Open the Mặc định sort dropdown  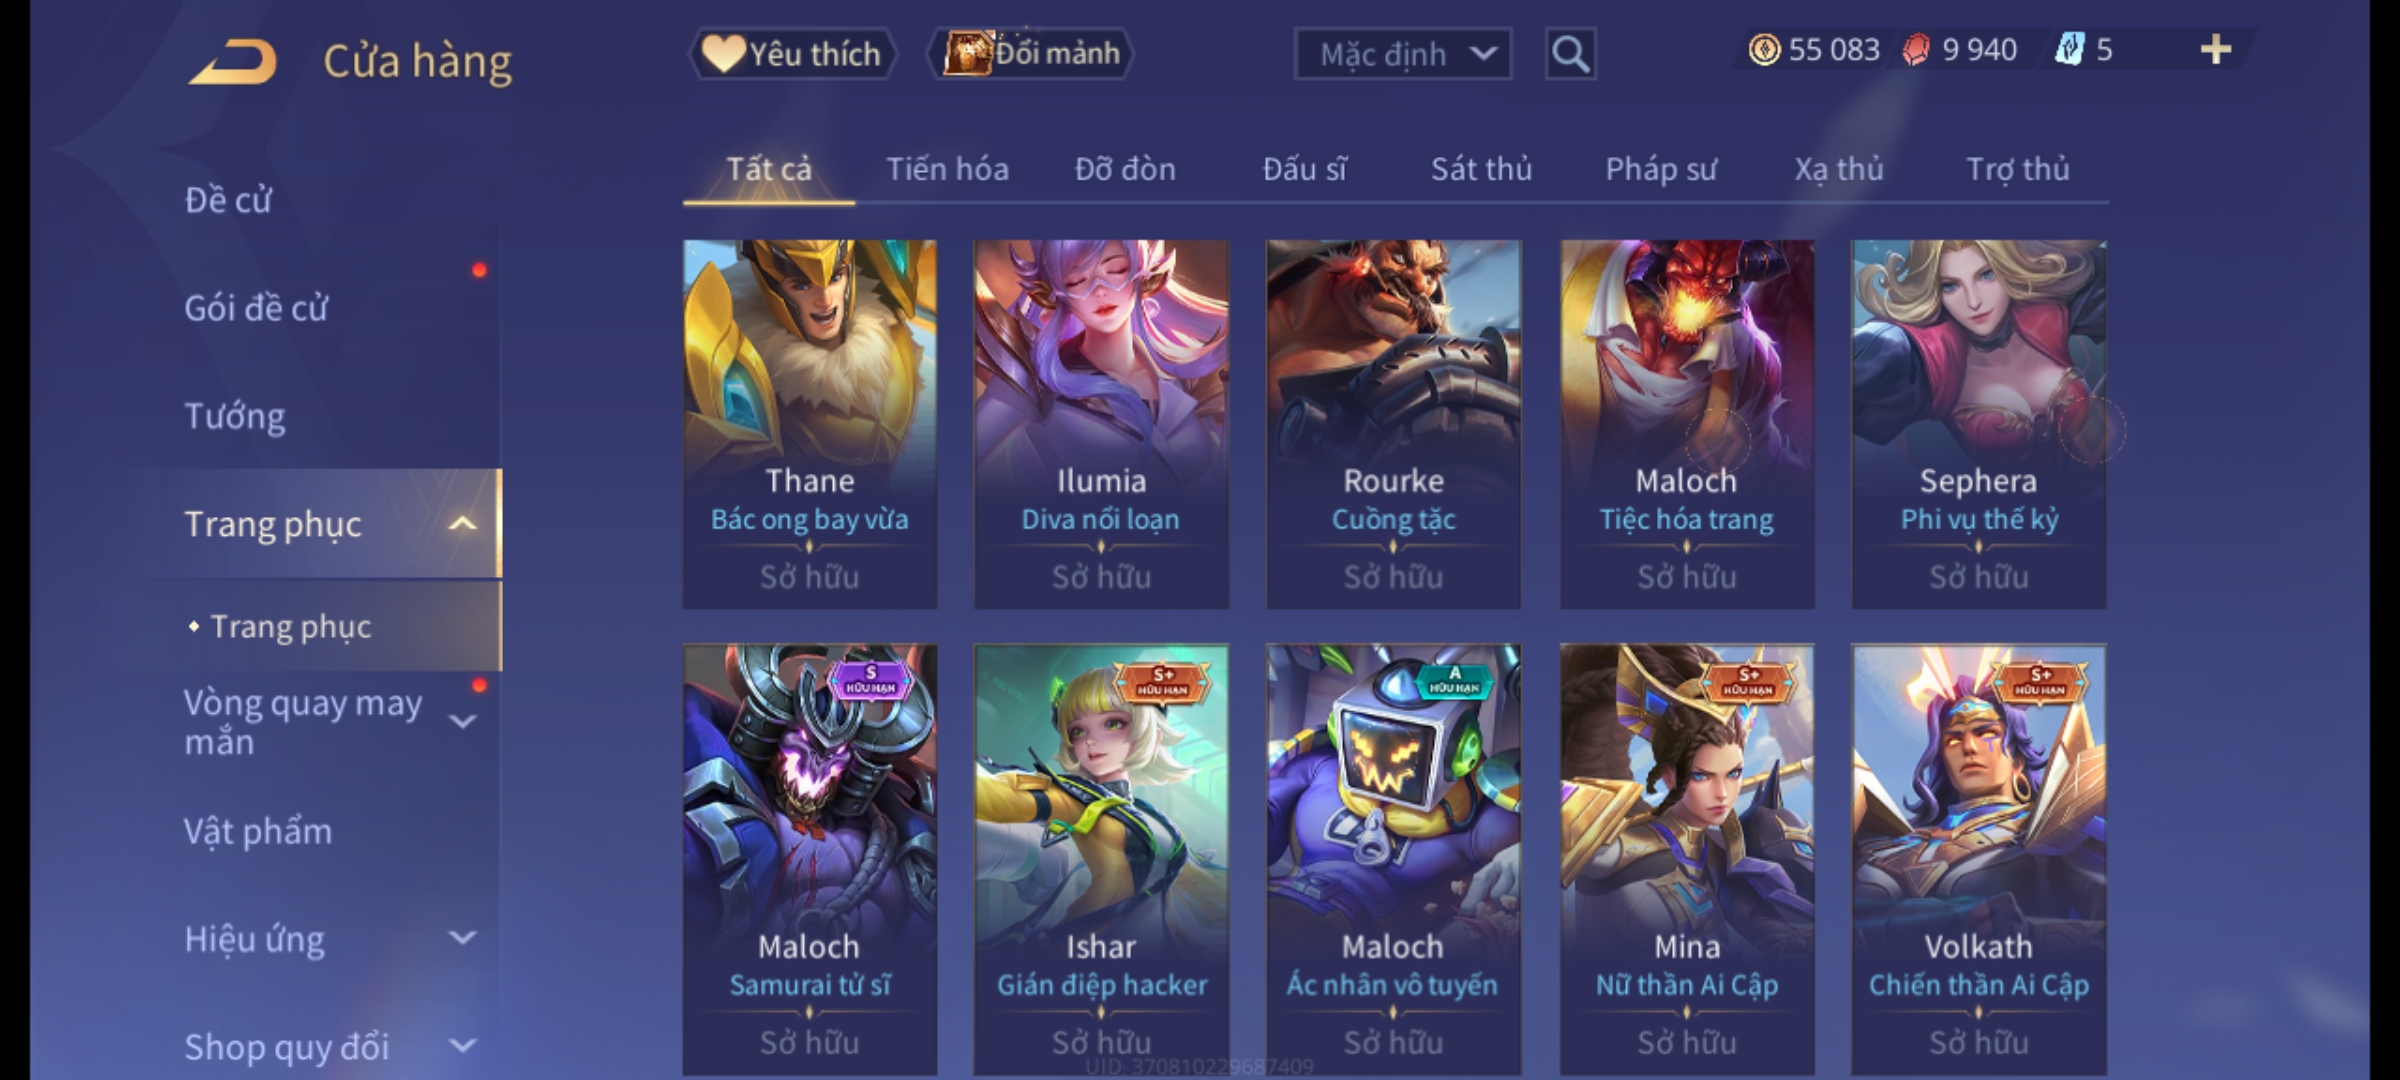[1402, 54]
